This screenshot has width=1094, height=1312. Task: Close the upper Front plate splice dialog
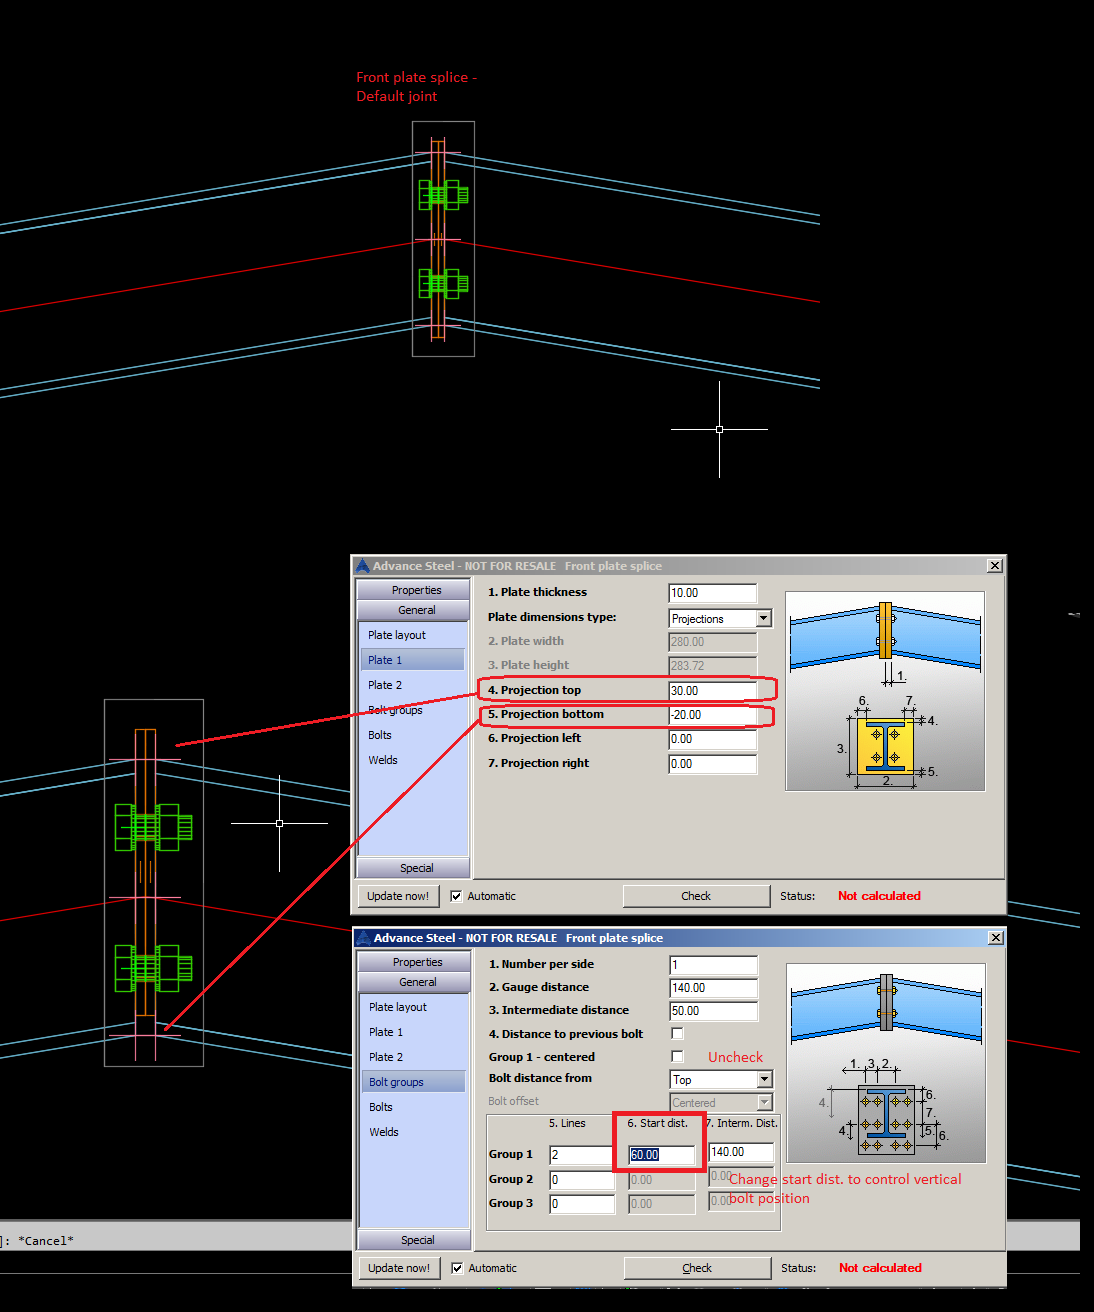coord(994,566)
